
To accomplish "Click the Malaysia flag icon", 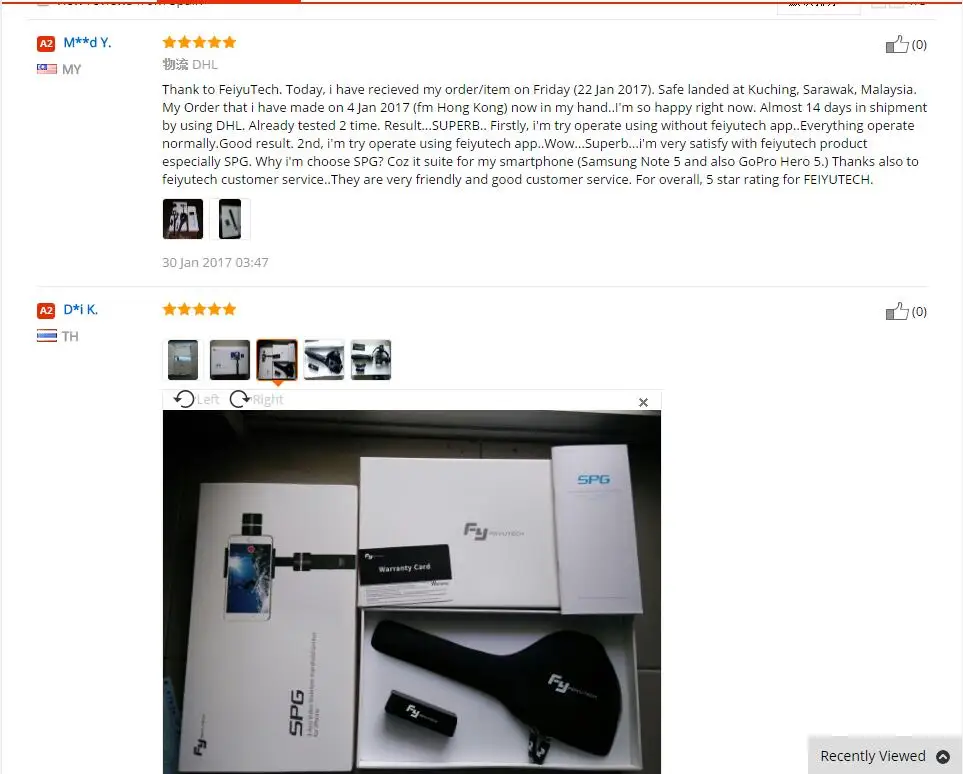I will [47, 69].
